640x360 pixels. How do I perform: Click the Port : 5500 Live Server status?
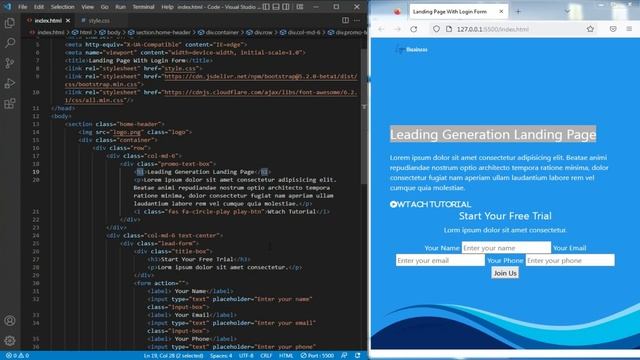point(317,356)
